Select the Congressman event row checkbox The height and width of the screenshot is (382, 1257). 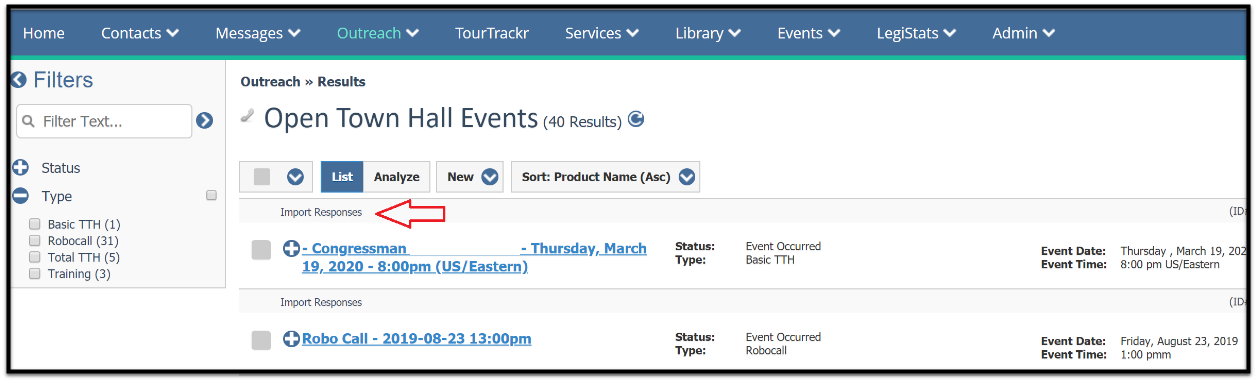[261, 250]
